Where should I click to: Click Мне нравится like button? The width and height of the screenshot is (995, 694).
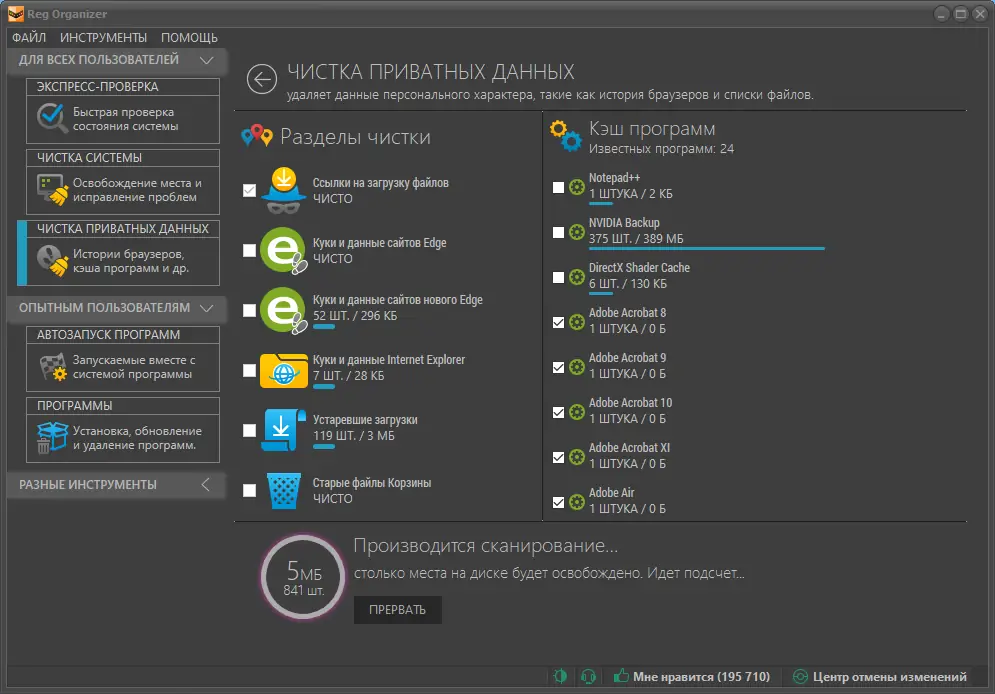tap(692, 676)
